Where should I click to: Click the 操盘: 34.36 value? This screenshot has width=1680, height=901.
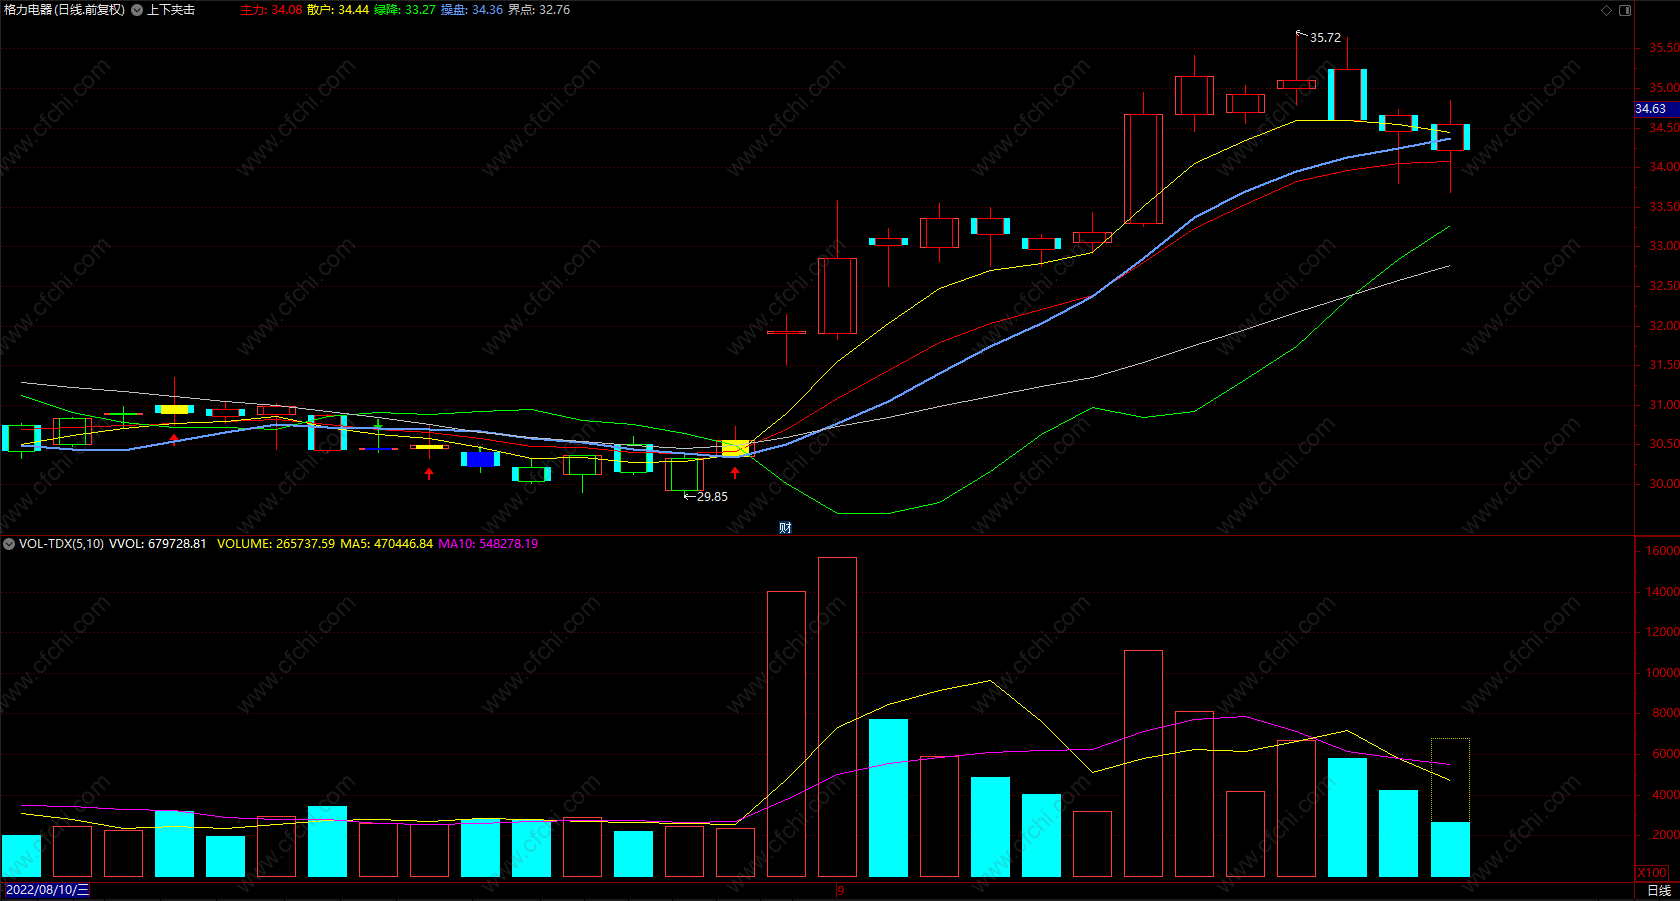click(x=472, y=10)
